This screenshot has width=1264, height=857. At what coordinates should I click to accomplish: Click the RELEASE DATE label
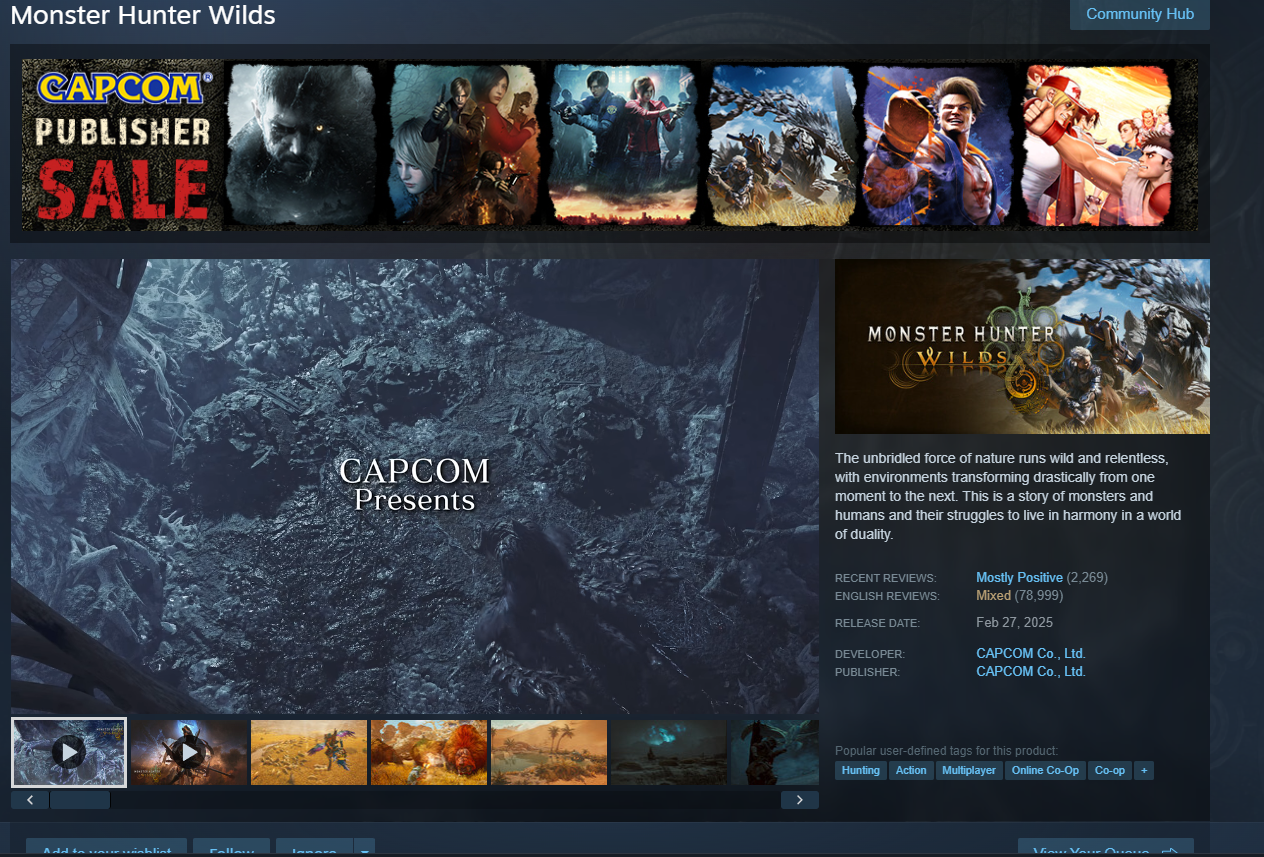877,623
